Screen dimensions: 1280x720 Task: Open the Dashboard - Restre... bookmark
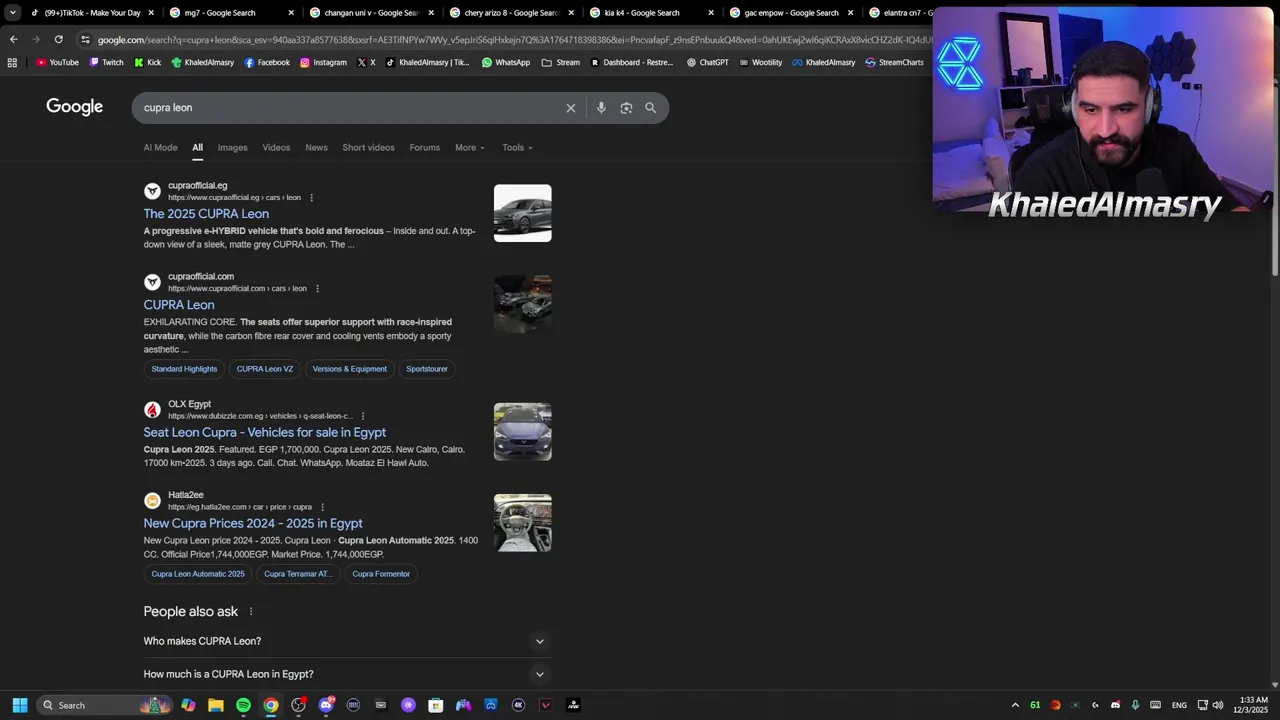(x=631, y=62)
